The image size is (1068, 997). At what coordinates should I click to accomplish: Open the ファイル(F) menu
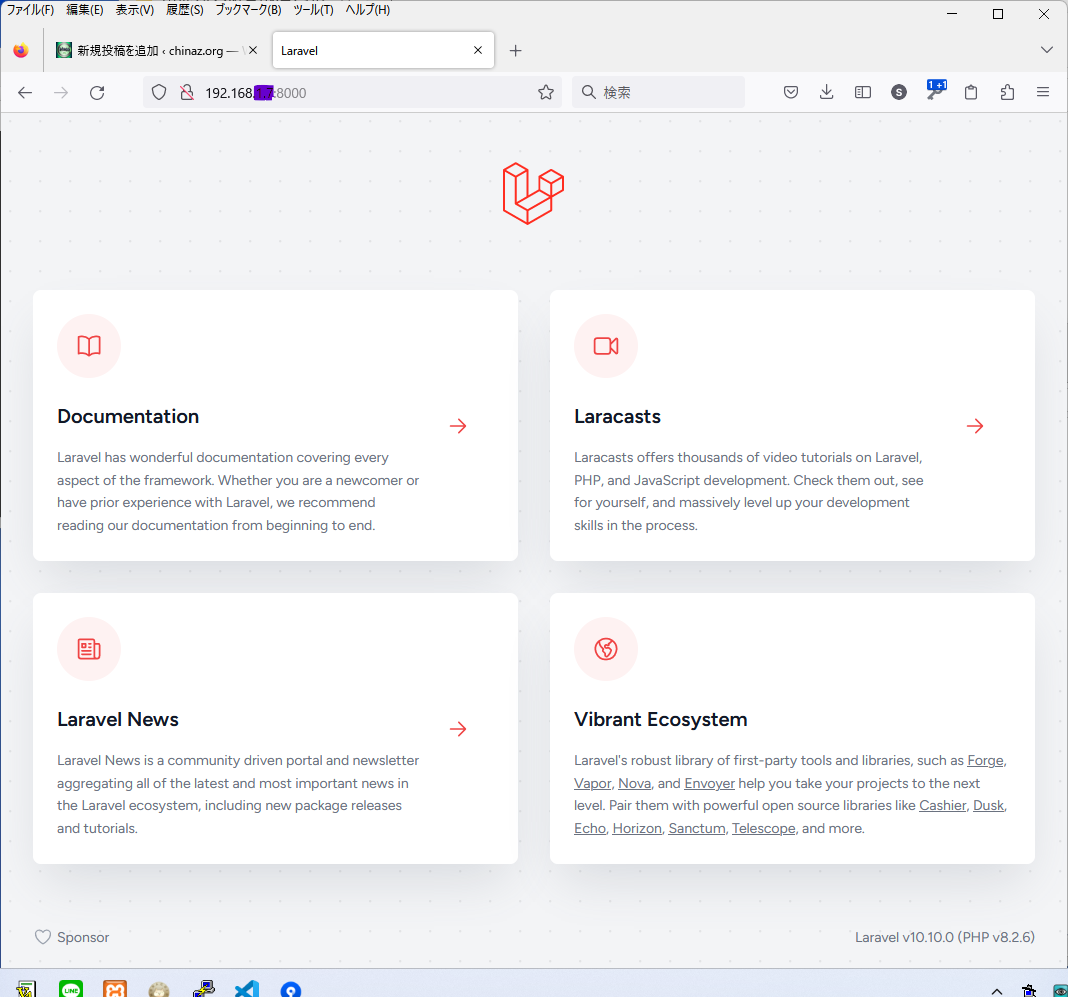pyautogui.click(x=30, y=10)
